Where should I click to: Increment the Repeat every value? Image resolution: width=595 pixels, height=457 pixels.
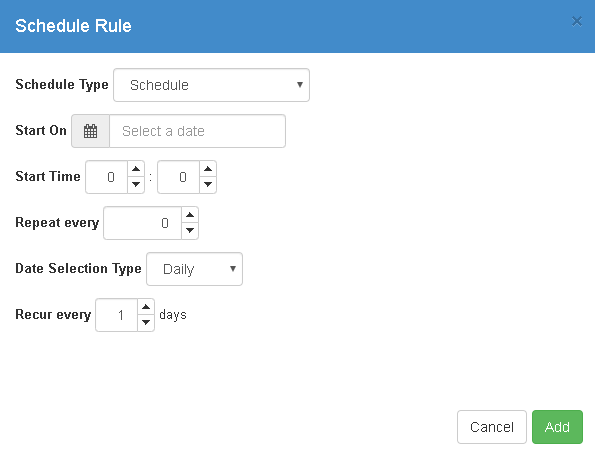[190, 215]
